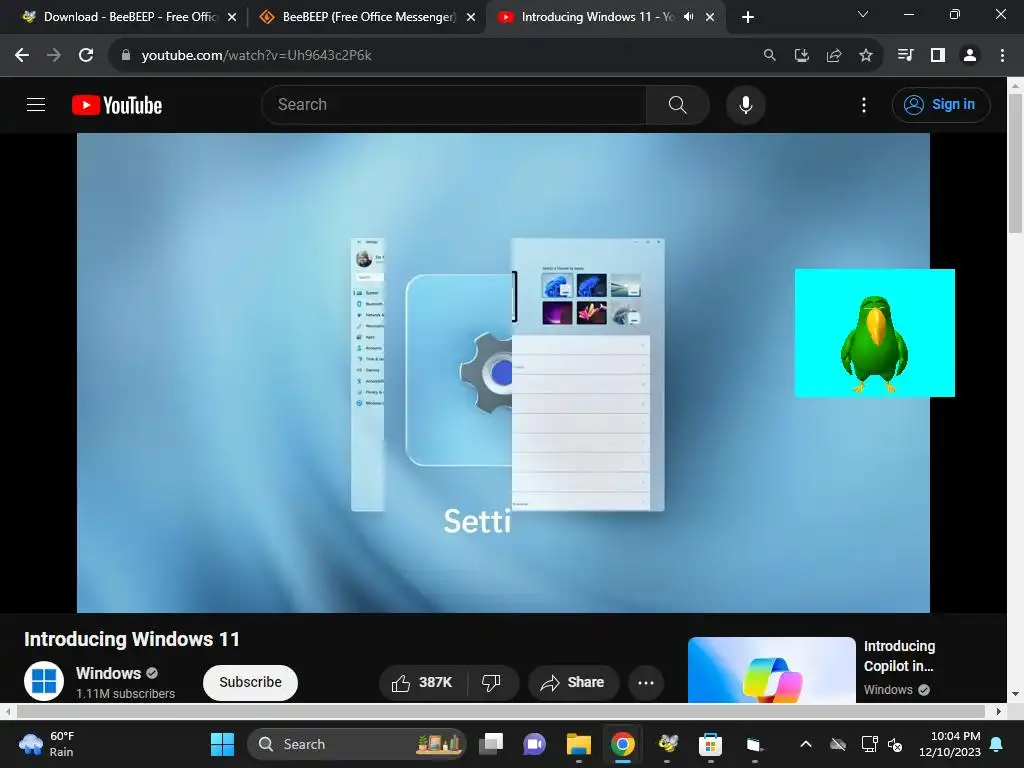Image resolution: width=1024 pixels, height=768 pixels.
Task: Open the BeeBEEP bee taskbar icon
Action: click(x=667, y=744)
